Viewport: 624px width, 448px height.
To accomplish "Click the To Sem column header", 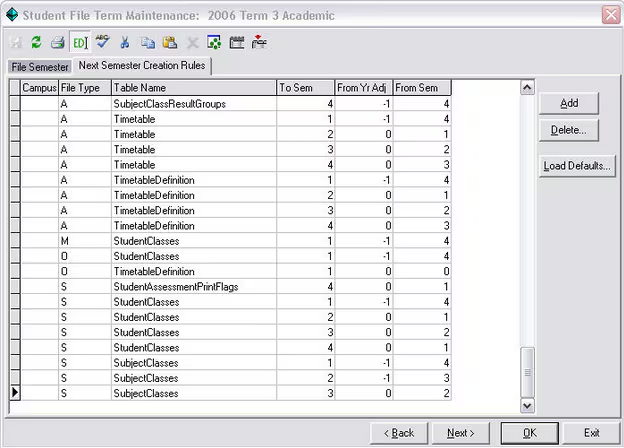I will (x=305, y=88).
